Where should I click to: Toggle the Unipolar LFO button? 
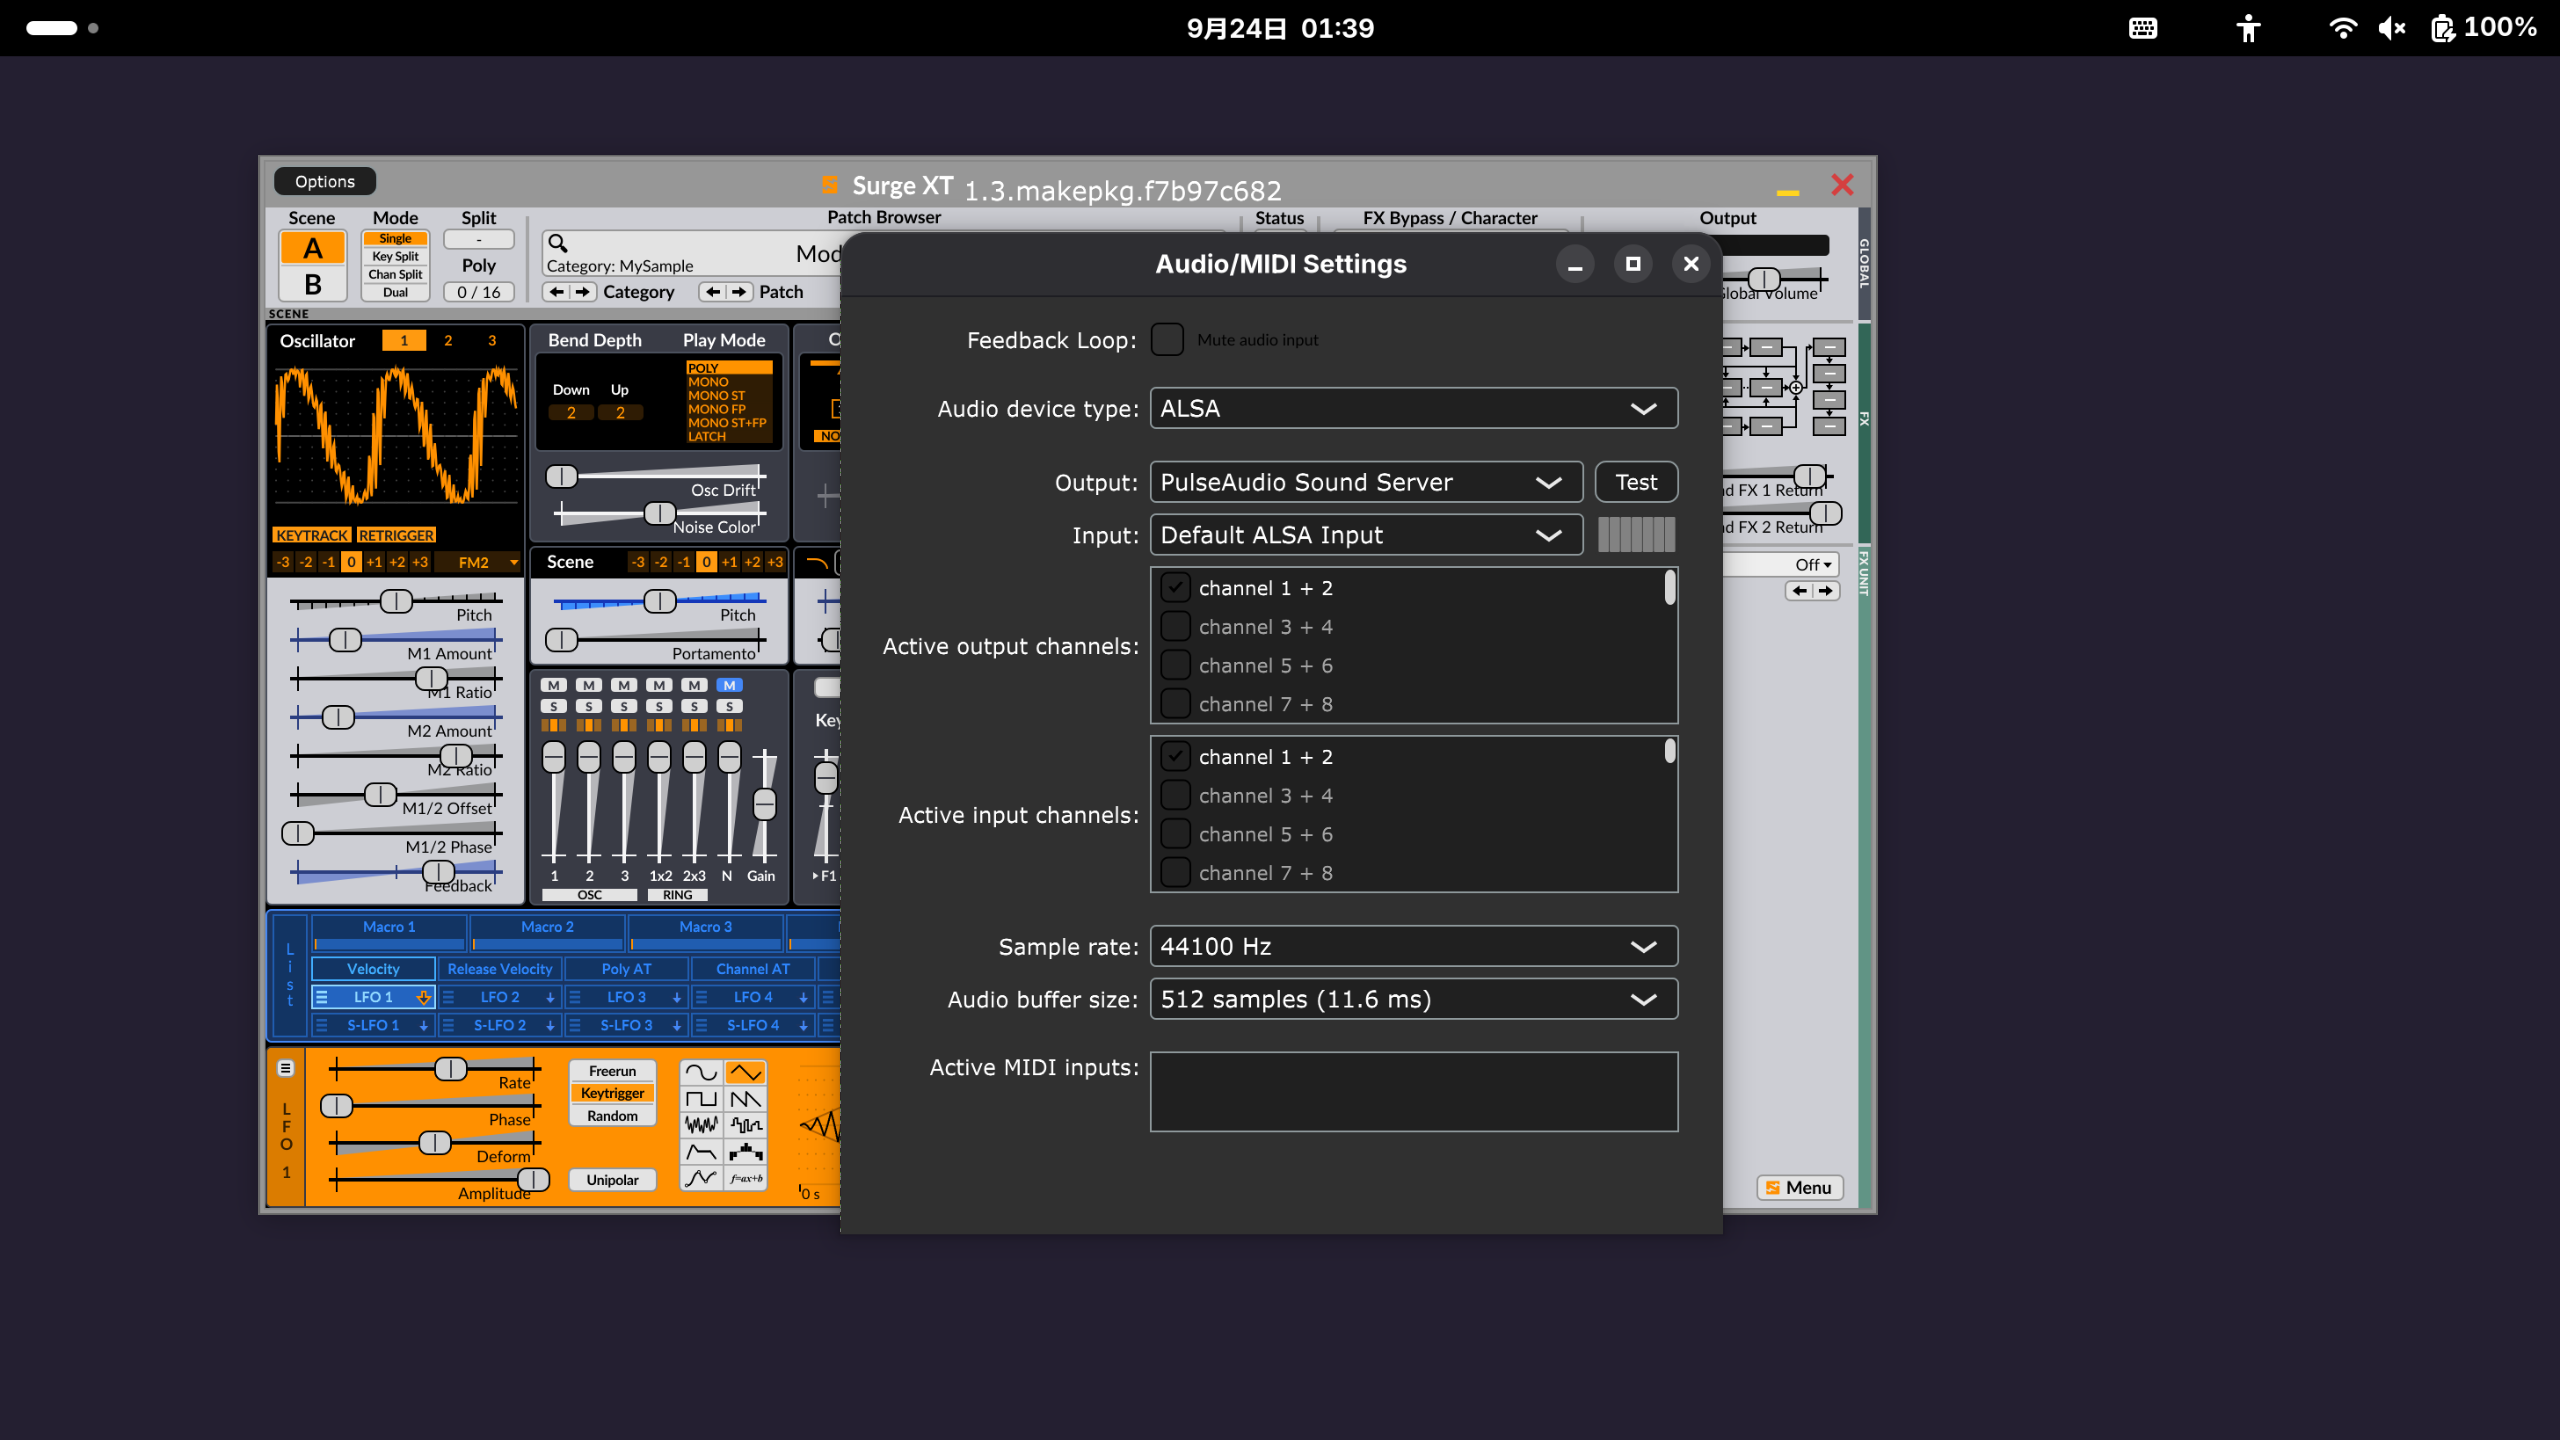click(612, 1180)
